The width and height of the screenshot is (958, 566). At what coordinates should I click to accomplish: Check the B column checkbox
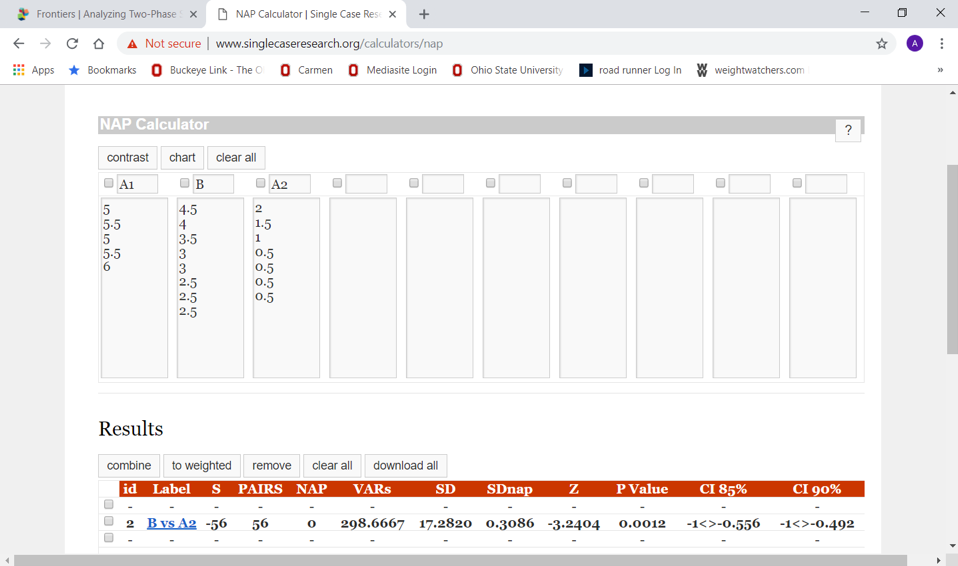[x=185, y=183]
